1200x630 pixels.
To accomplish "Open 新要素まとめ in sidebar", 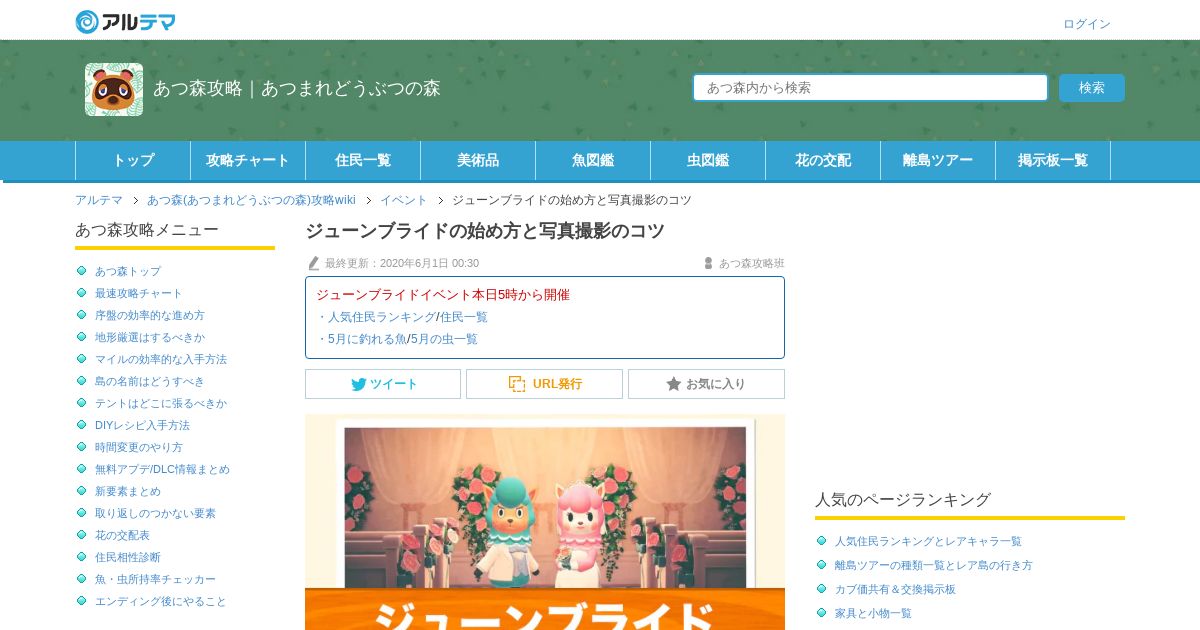I will (128, 491).
